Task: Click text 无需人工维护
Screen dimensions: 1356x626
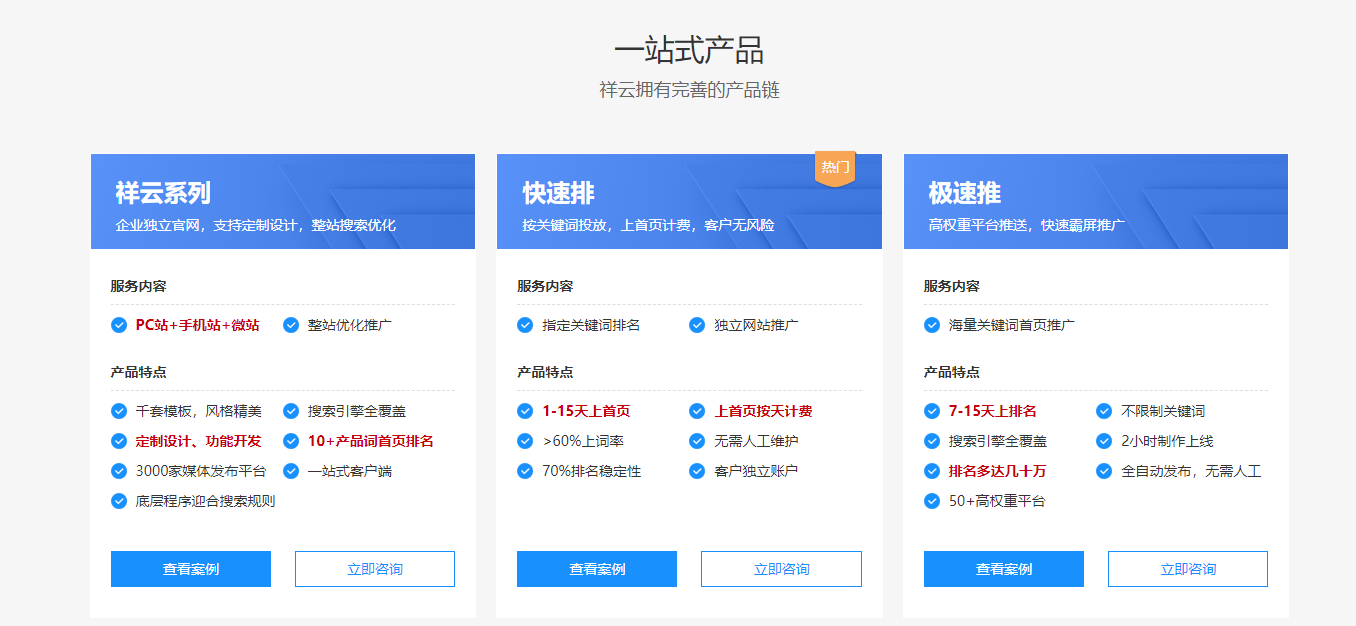Action: click(x=756, y=441)
